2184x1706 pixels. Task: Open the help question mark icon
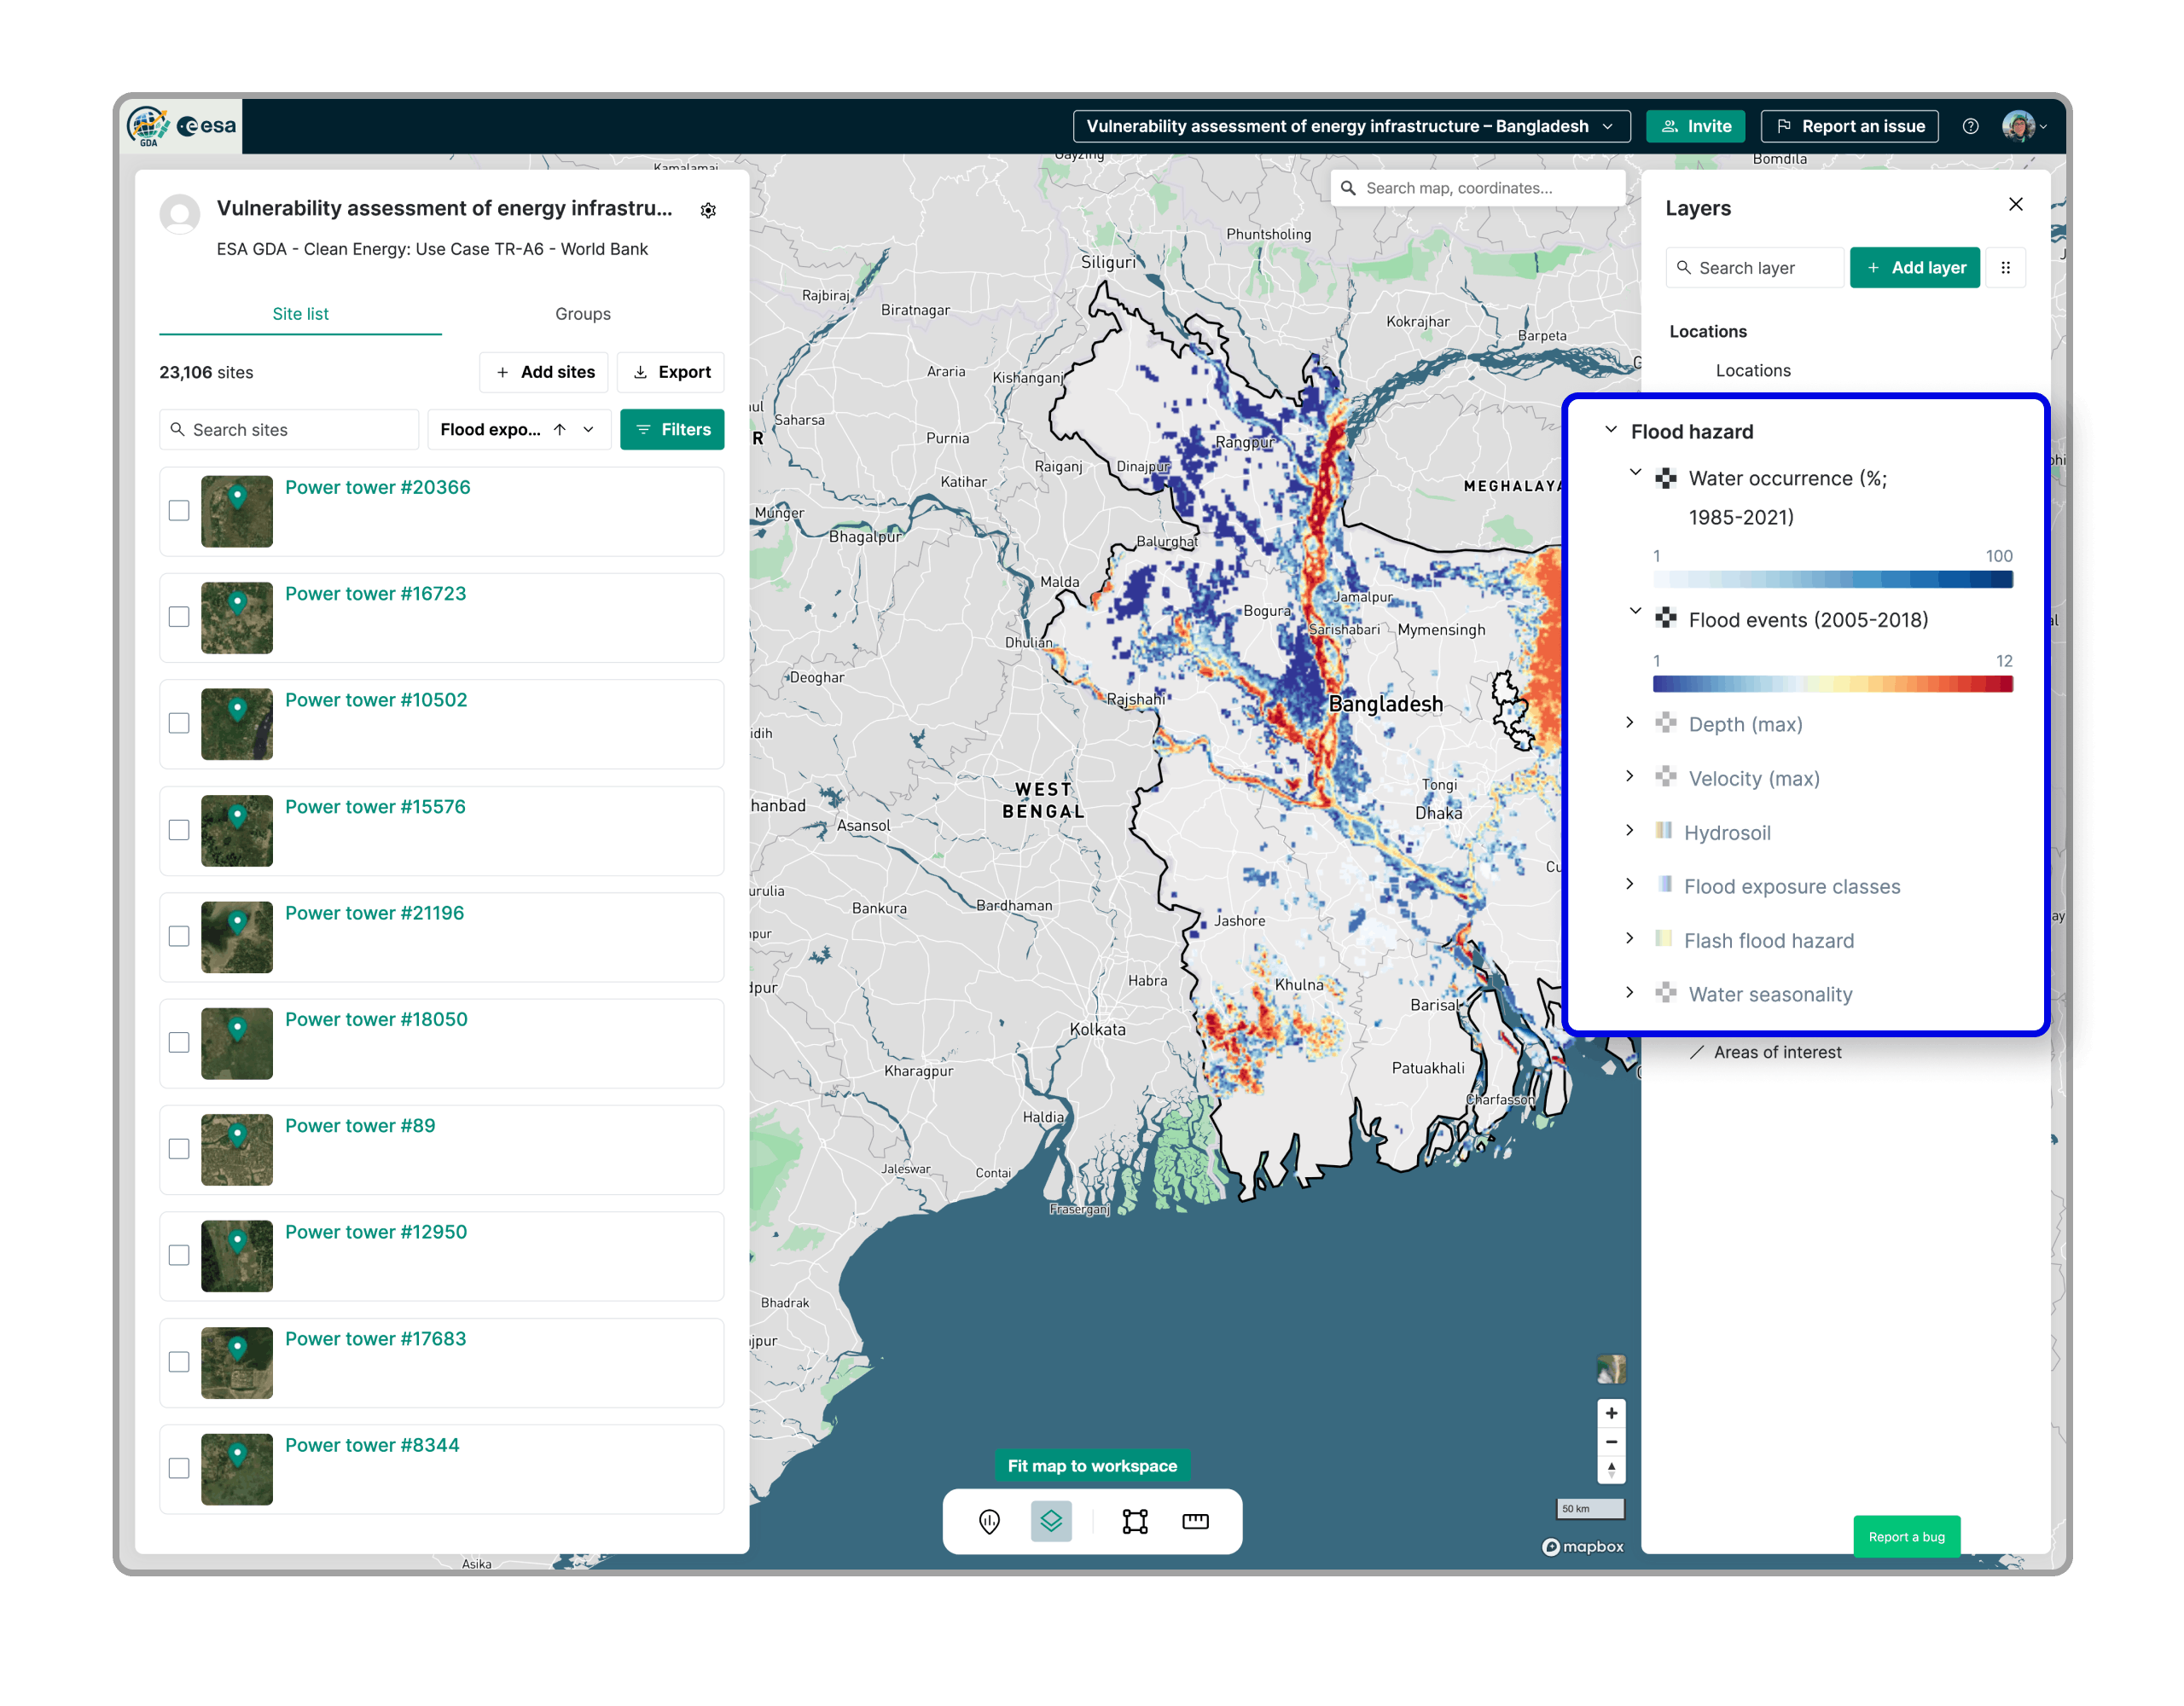[x=1970, y=126]
